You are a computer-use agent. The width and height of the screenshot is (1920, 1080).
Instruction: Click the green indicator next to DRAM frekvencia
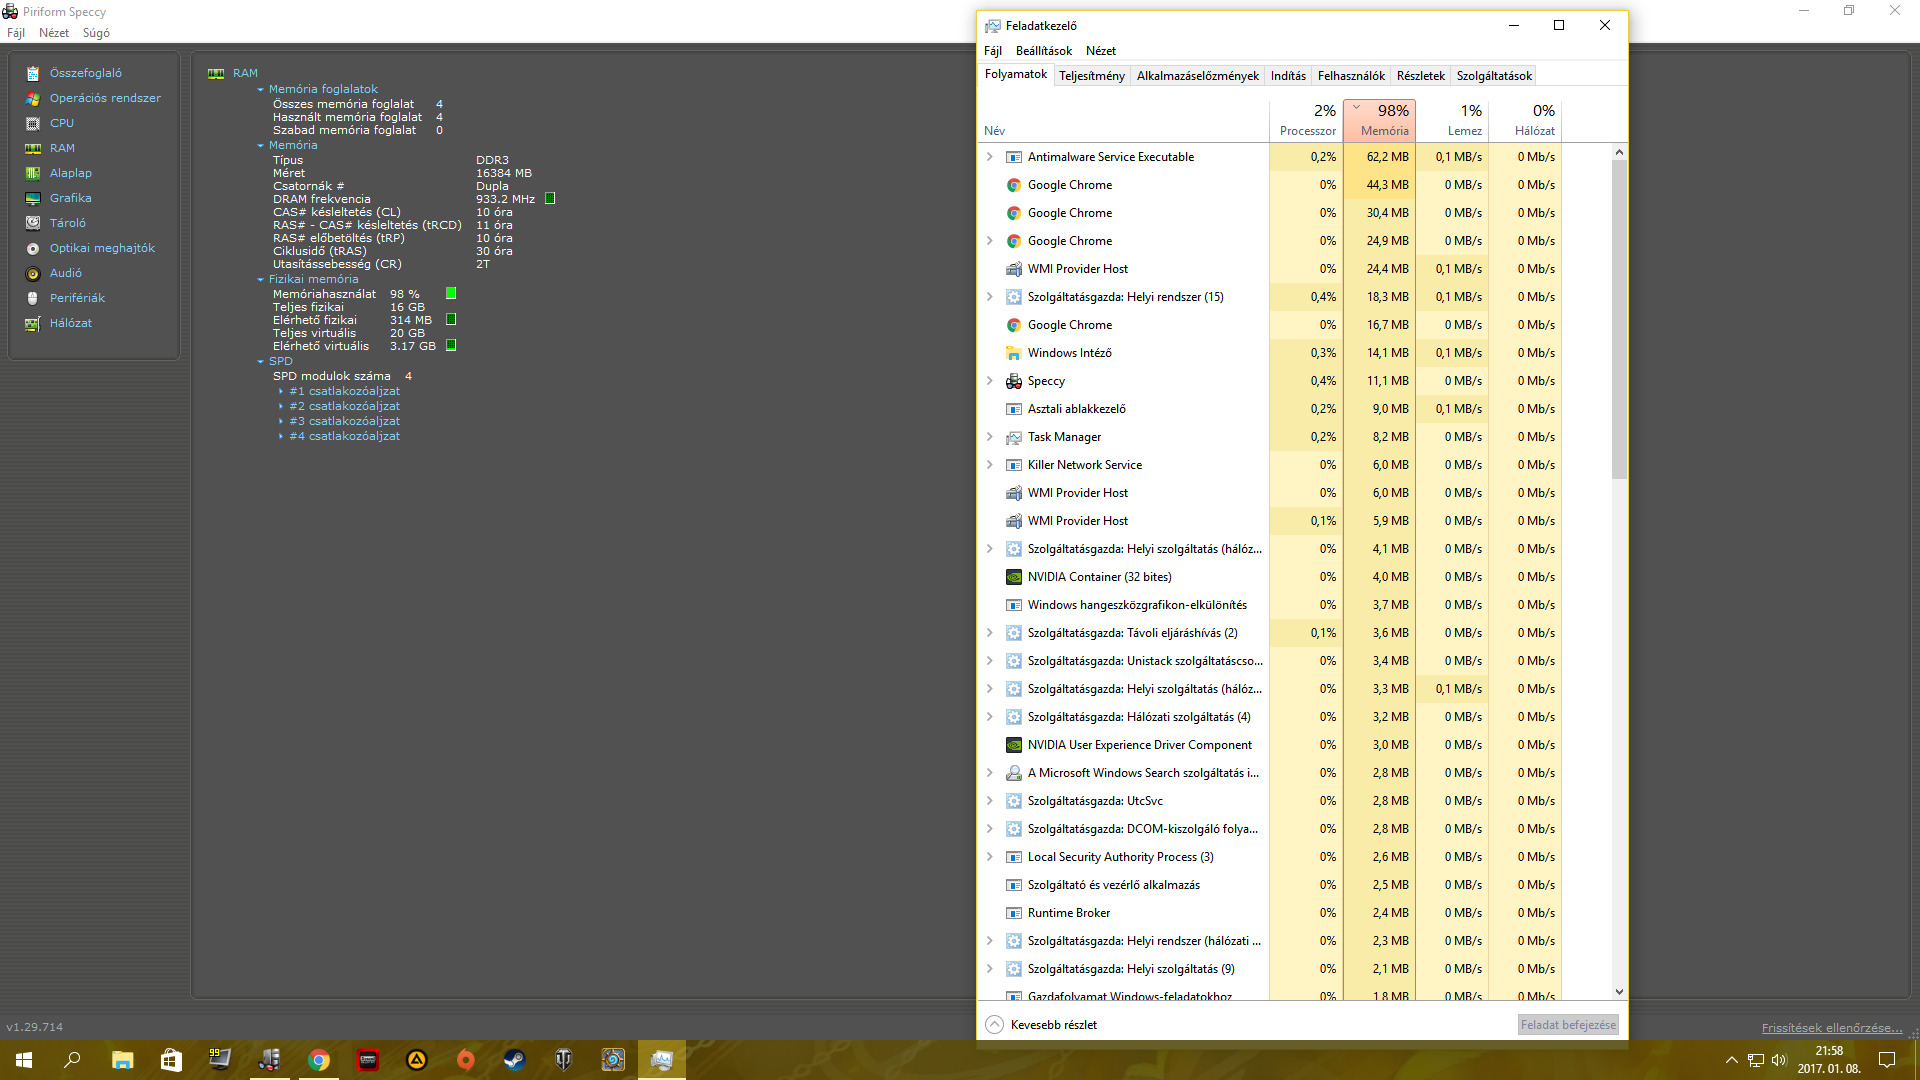pyautogui.click(x=550, y=199)
